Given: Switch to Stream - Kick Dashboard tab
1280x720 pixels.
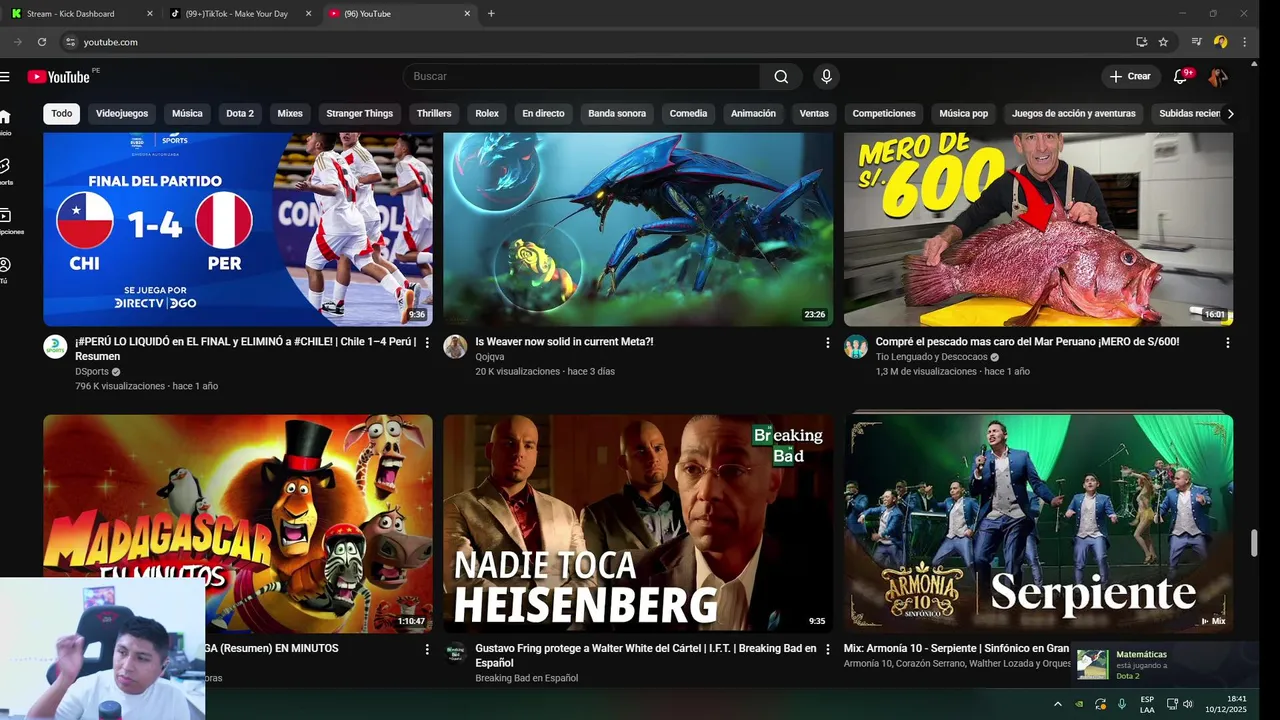Looking at the screenshot, I should [80, 14].
